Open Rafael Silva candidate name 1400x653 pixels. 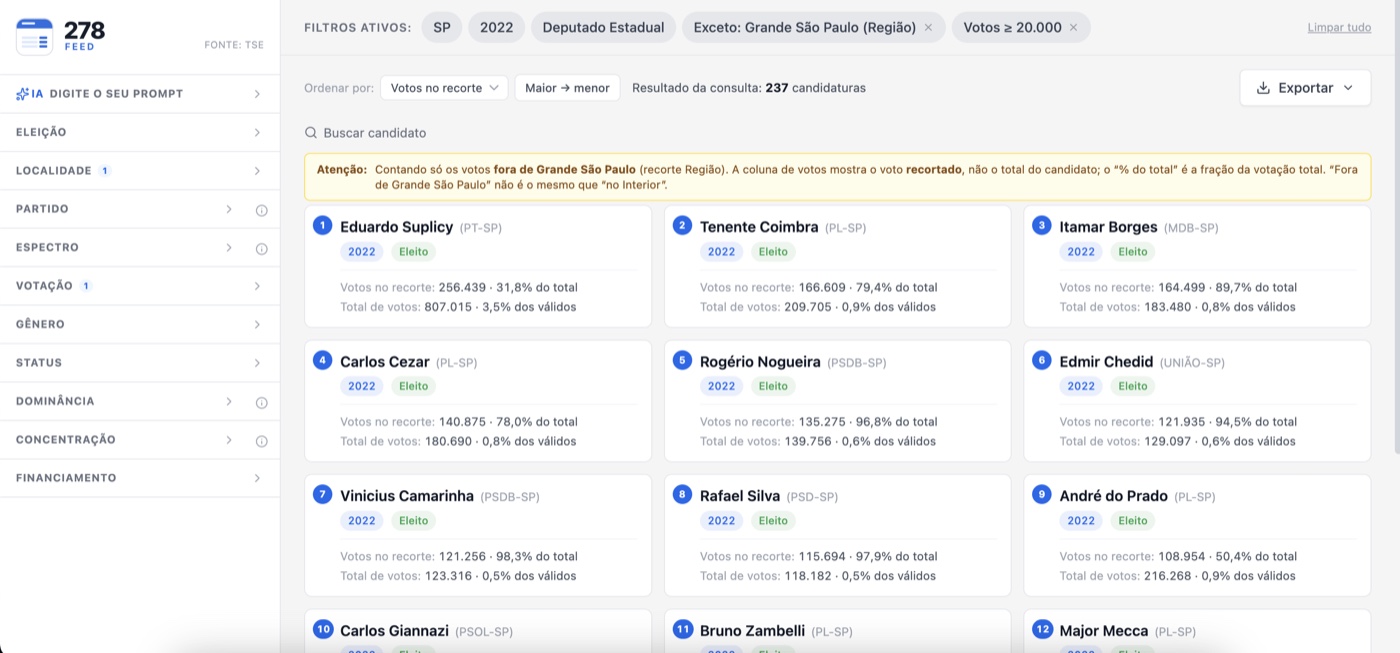(740, 496)
